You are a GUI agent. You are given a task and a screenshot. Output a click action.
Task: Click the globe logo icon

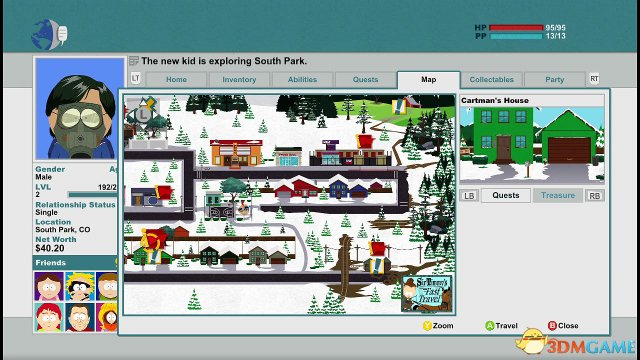49,35
